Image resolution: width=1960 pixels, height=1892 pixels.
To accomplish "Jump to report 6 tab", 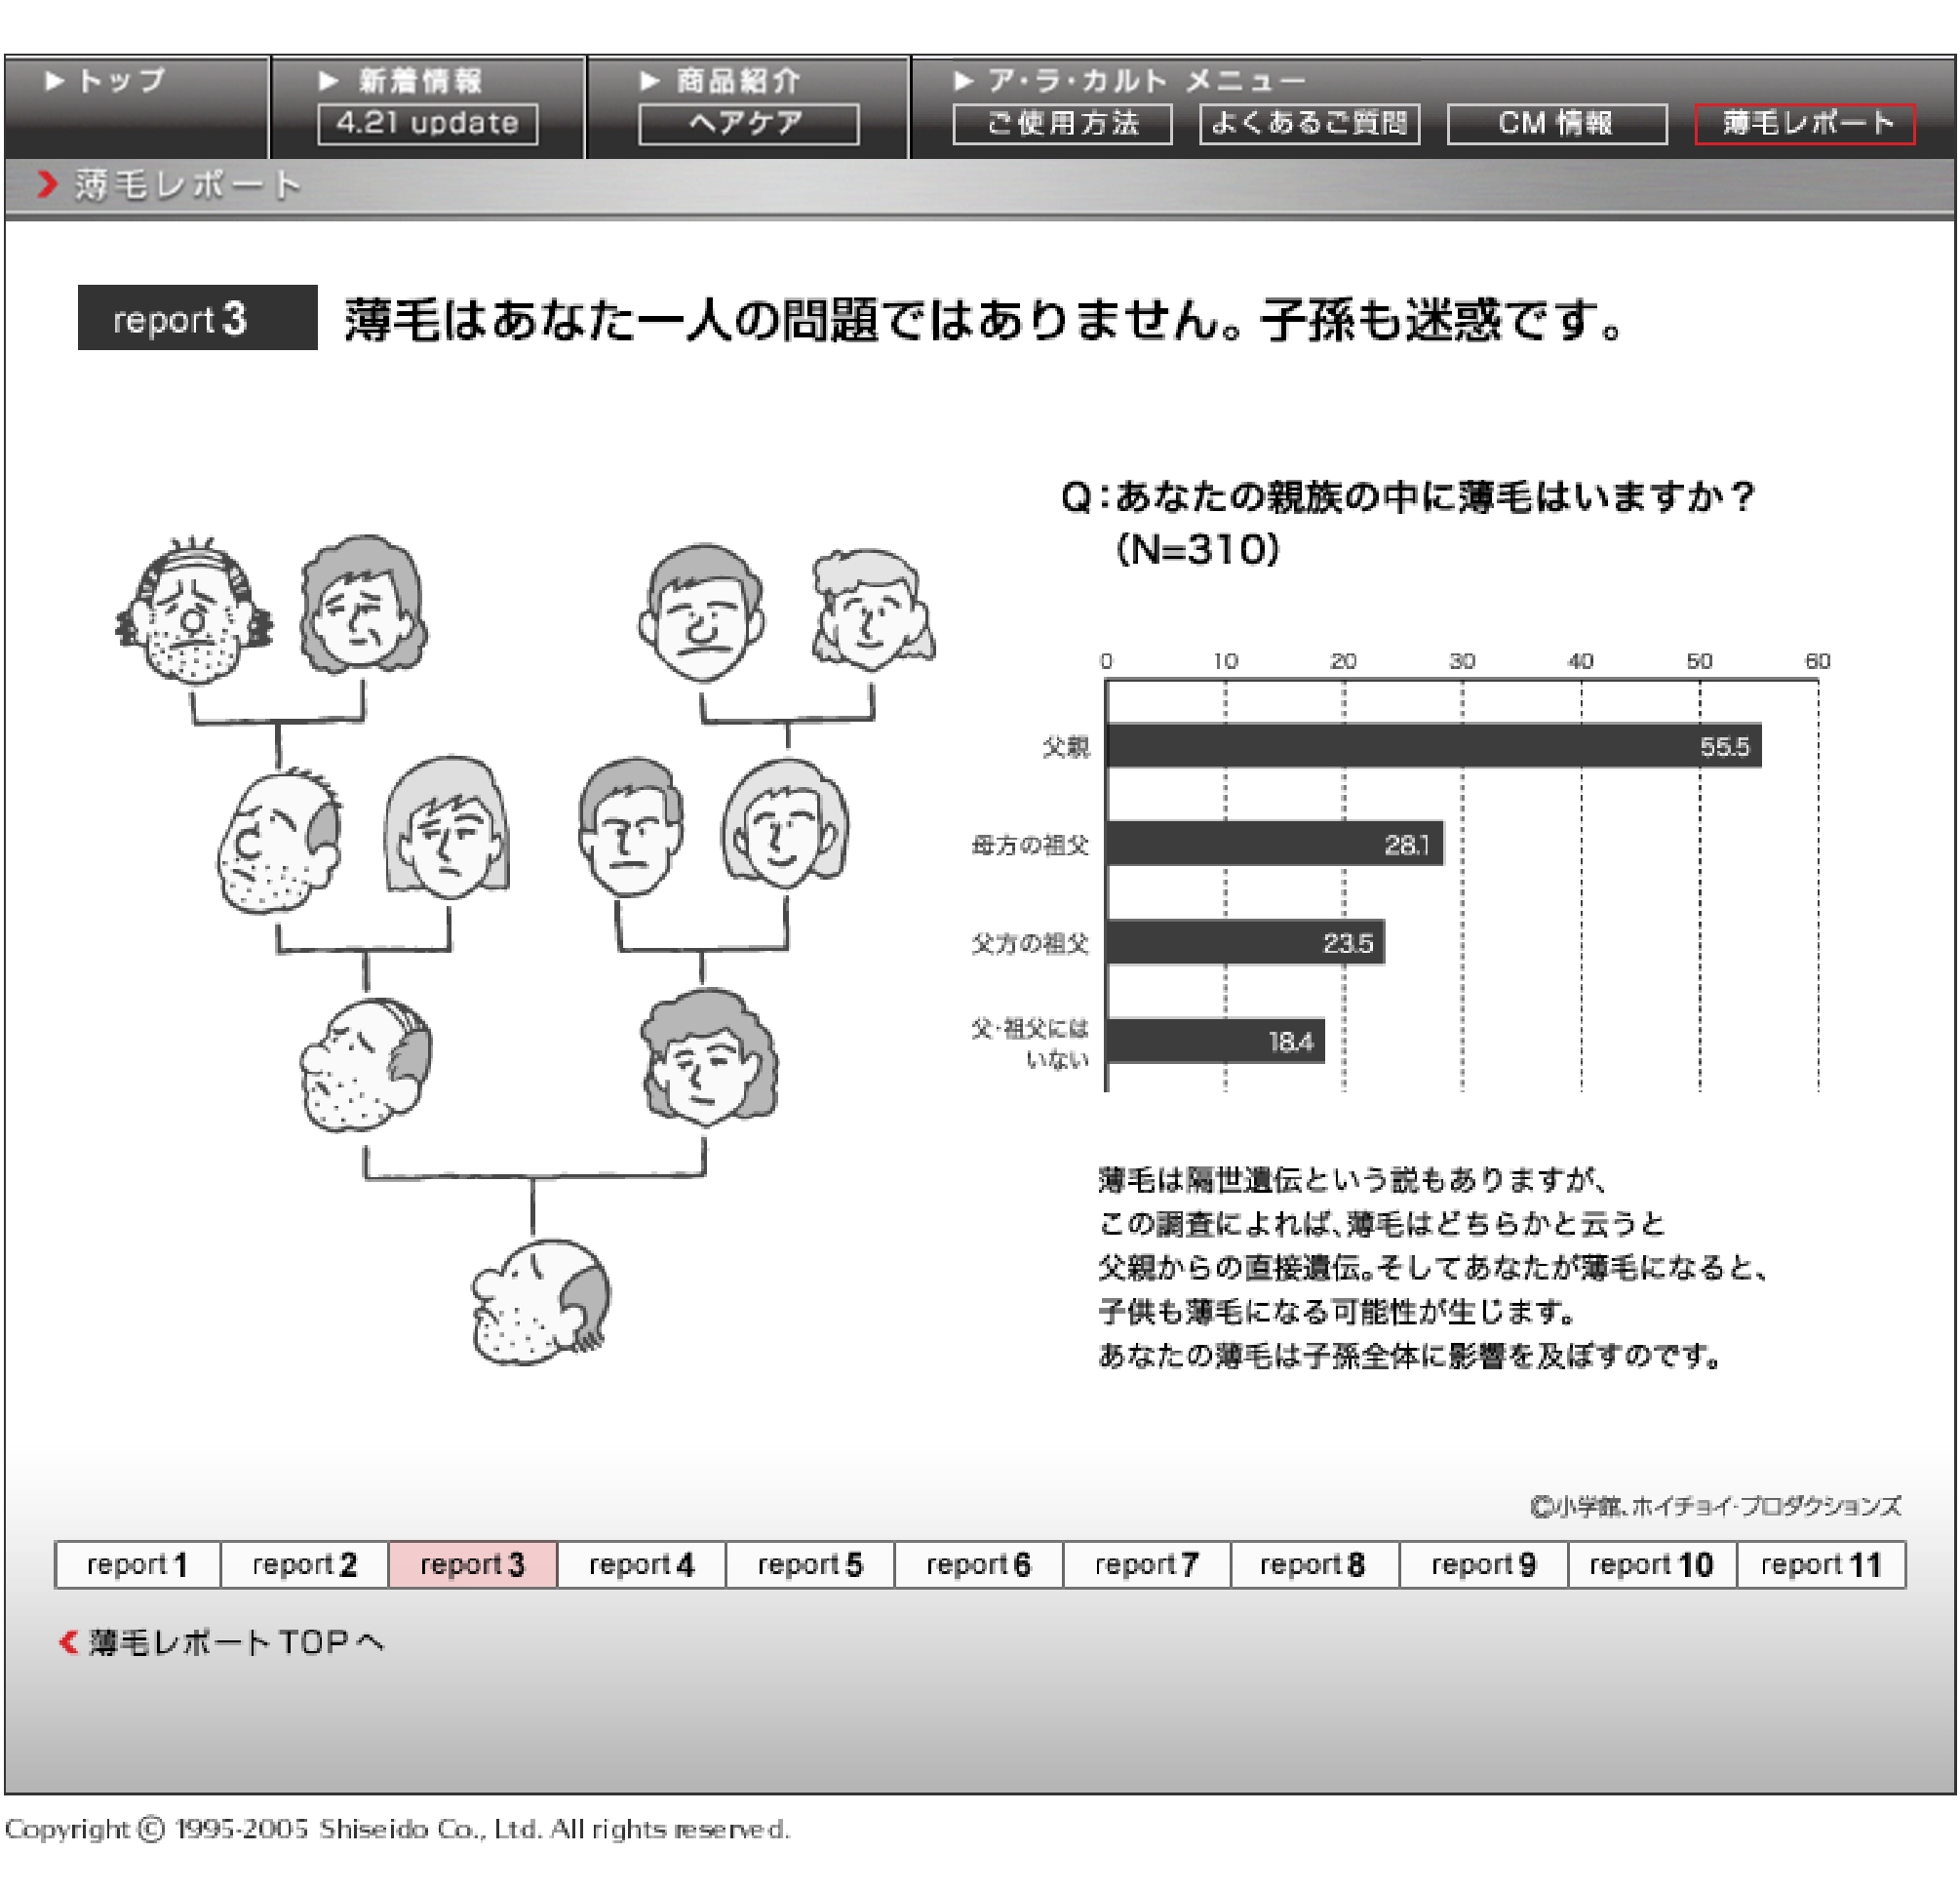I will pyautogui.click(x=978, y=1564).
